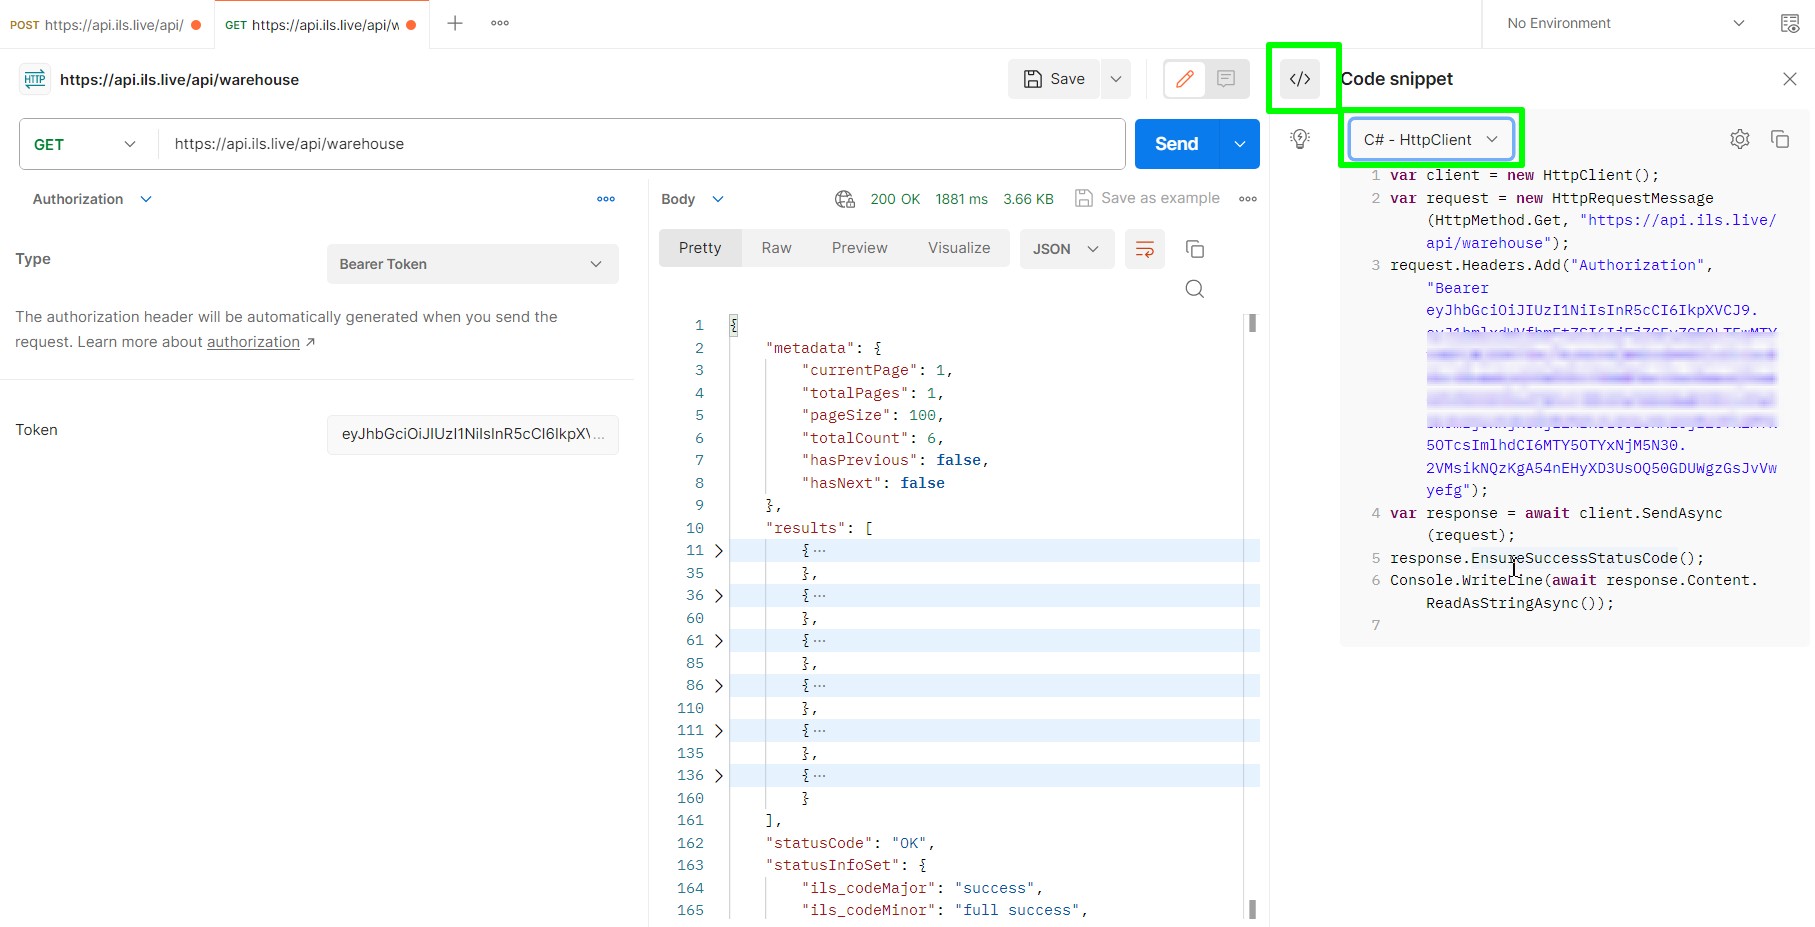The width and height of the screenshot is (1815, 927).
Task: Switch to the Raw response tab
Action: (x=776, y=247)
